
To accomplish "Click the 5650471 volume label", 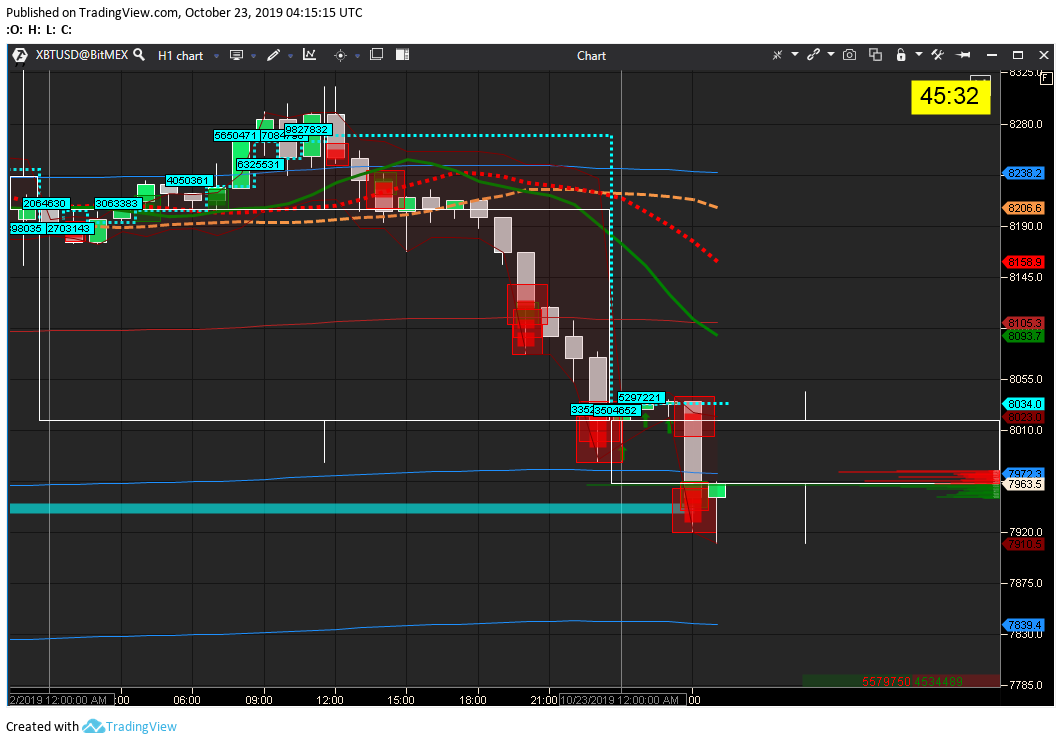I will (234, 136).
